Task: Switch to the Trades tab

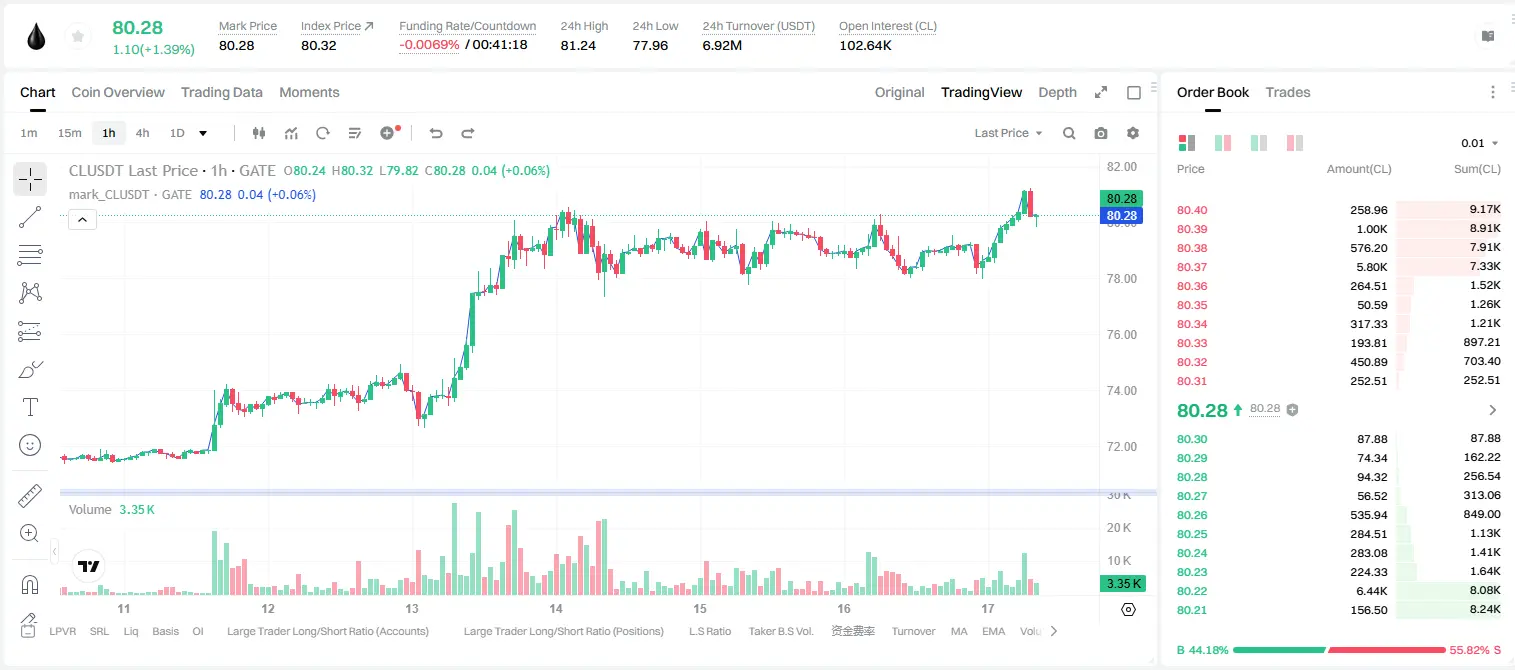Action: (x=1287, y=92)
